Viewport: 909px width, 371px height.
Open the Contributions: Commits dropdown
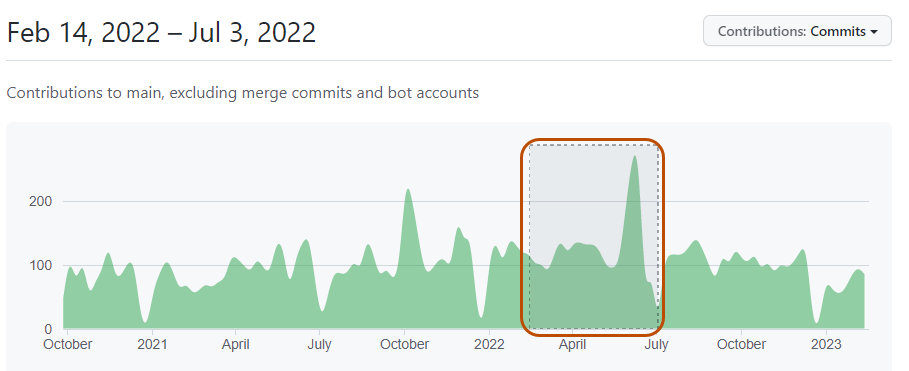(x=797, y=31)
